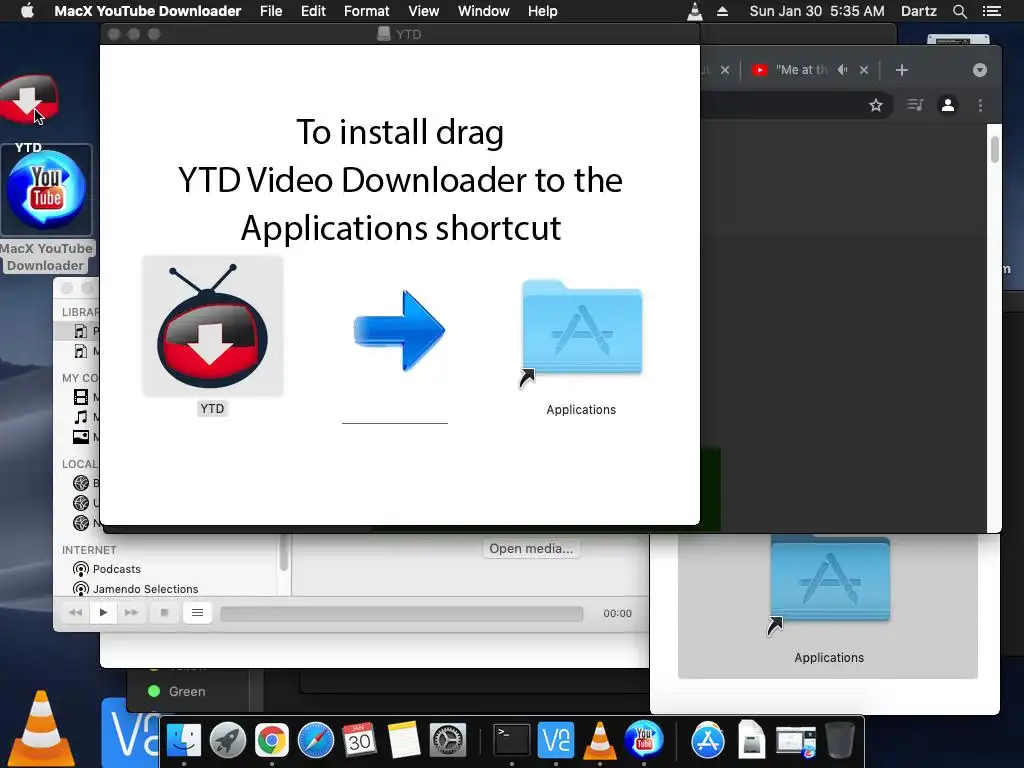Viewport: 1024px width, 768px height.
Task: Click the screenshot window stack in Dock
Action: [795, 741]
